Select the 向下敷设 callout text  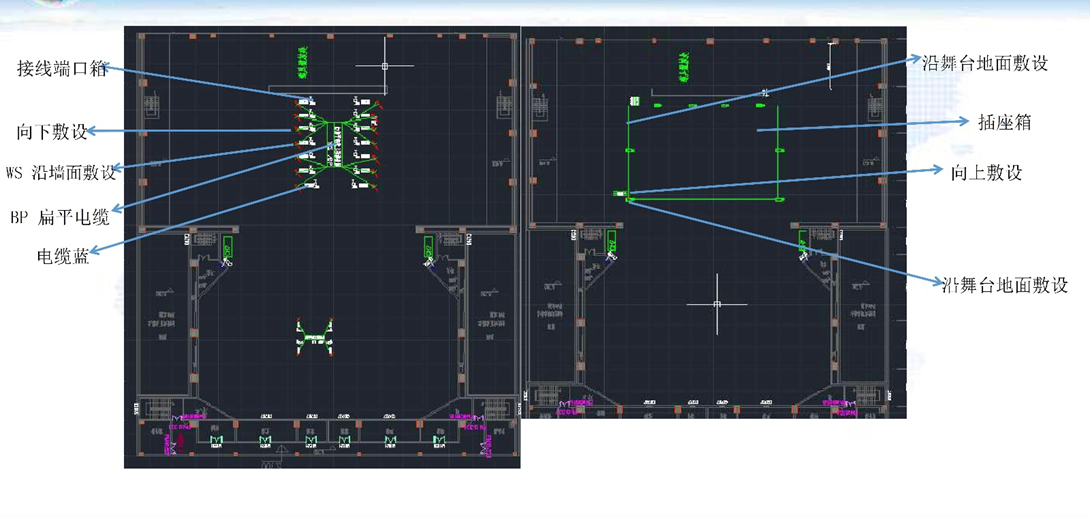click(52, 131)
